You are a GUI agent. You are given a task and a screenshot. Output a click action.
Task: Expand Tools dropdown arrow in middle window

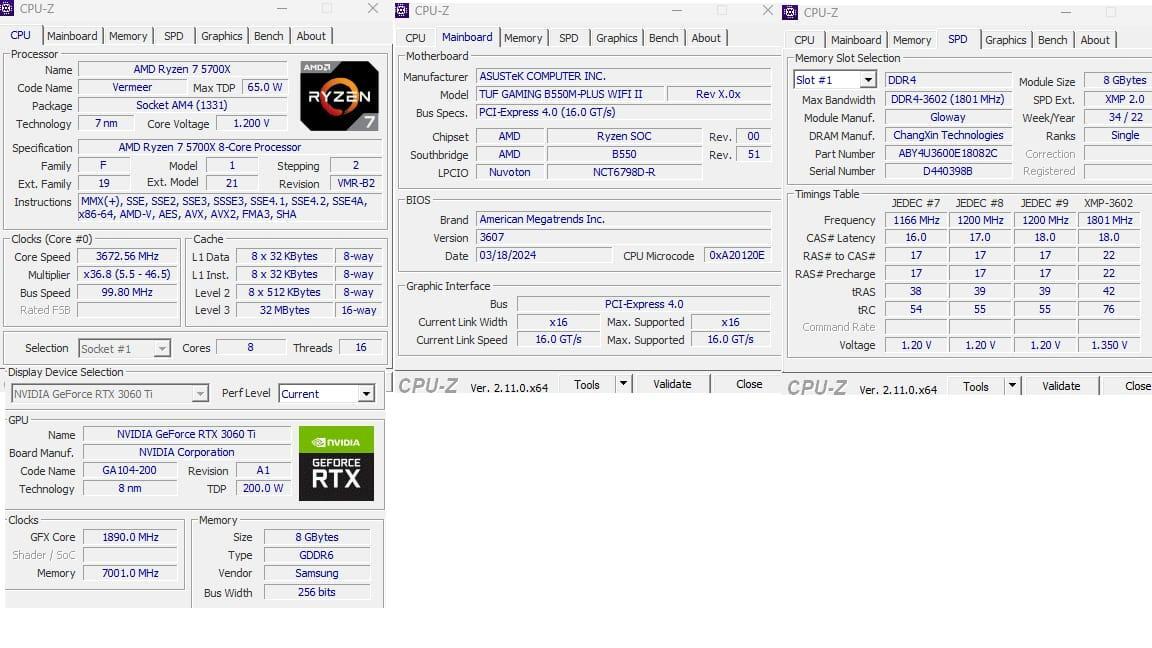coord(623,384)
